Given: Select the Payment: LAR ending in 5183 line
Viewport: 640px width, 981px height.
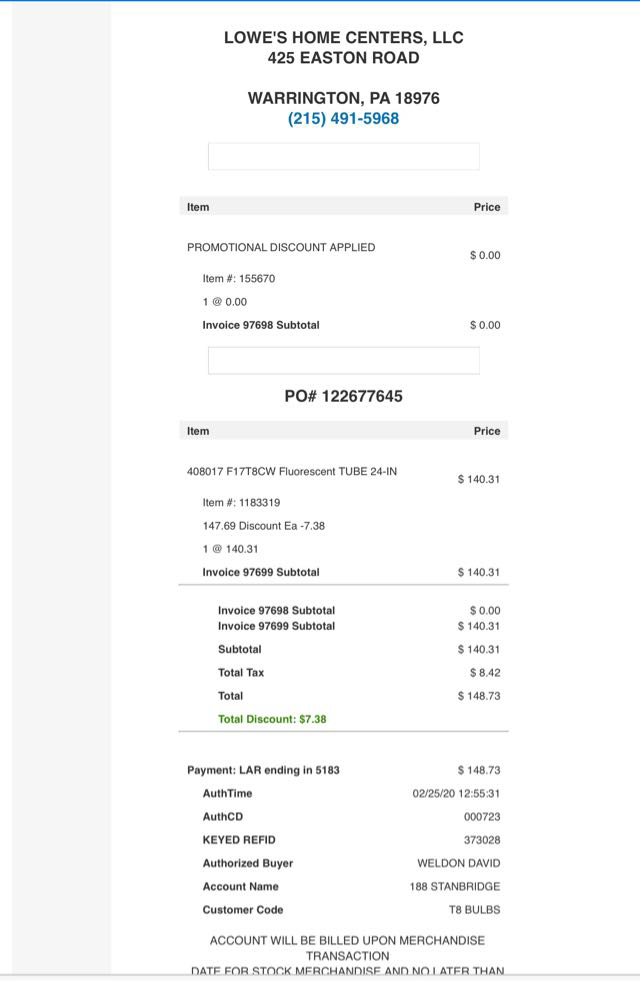Looking at the screenshot, I should 263,770.
